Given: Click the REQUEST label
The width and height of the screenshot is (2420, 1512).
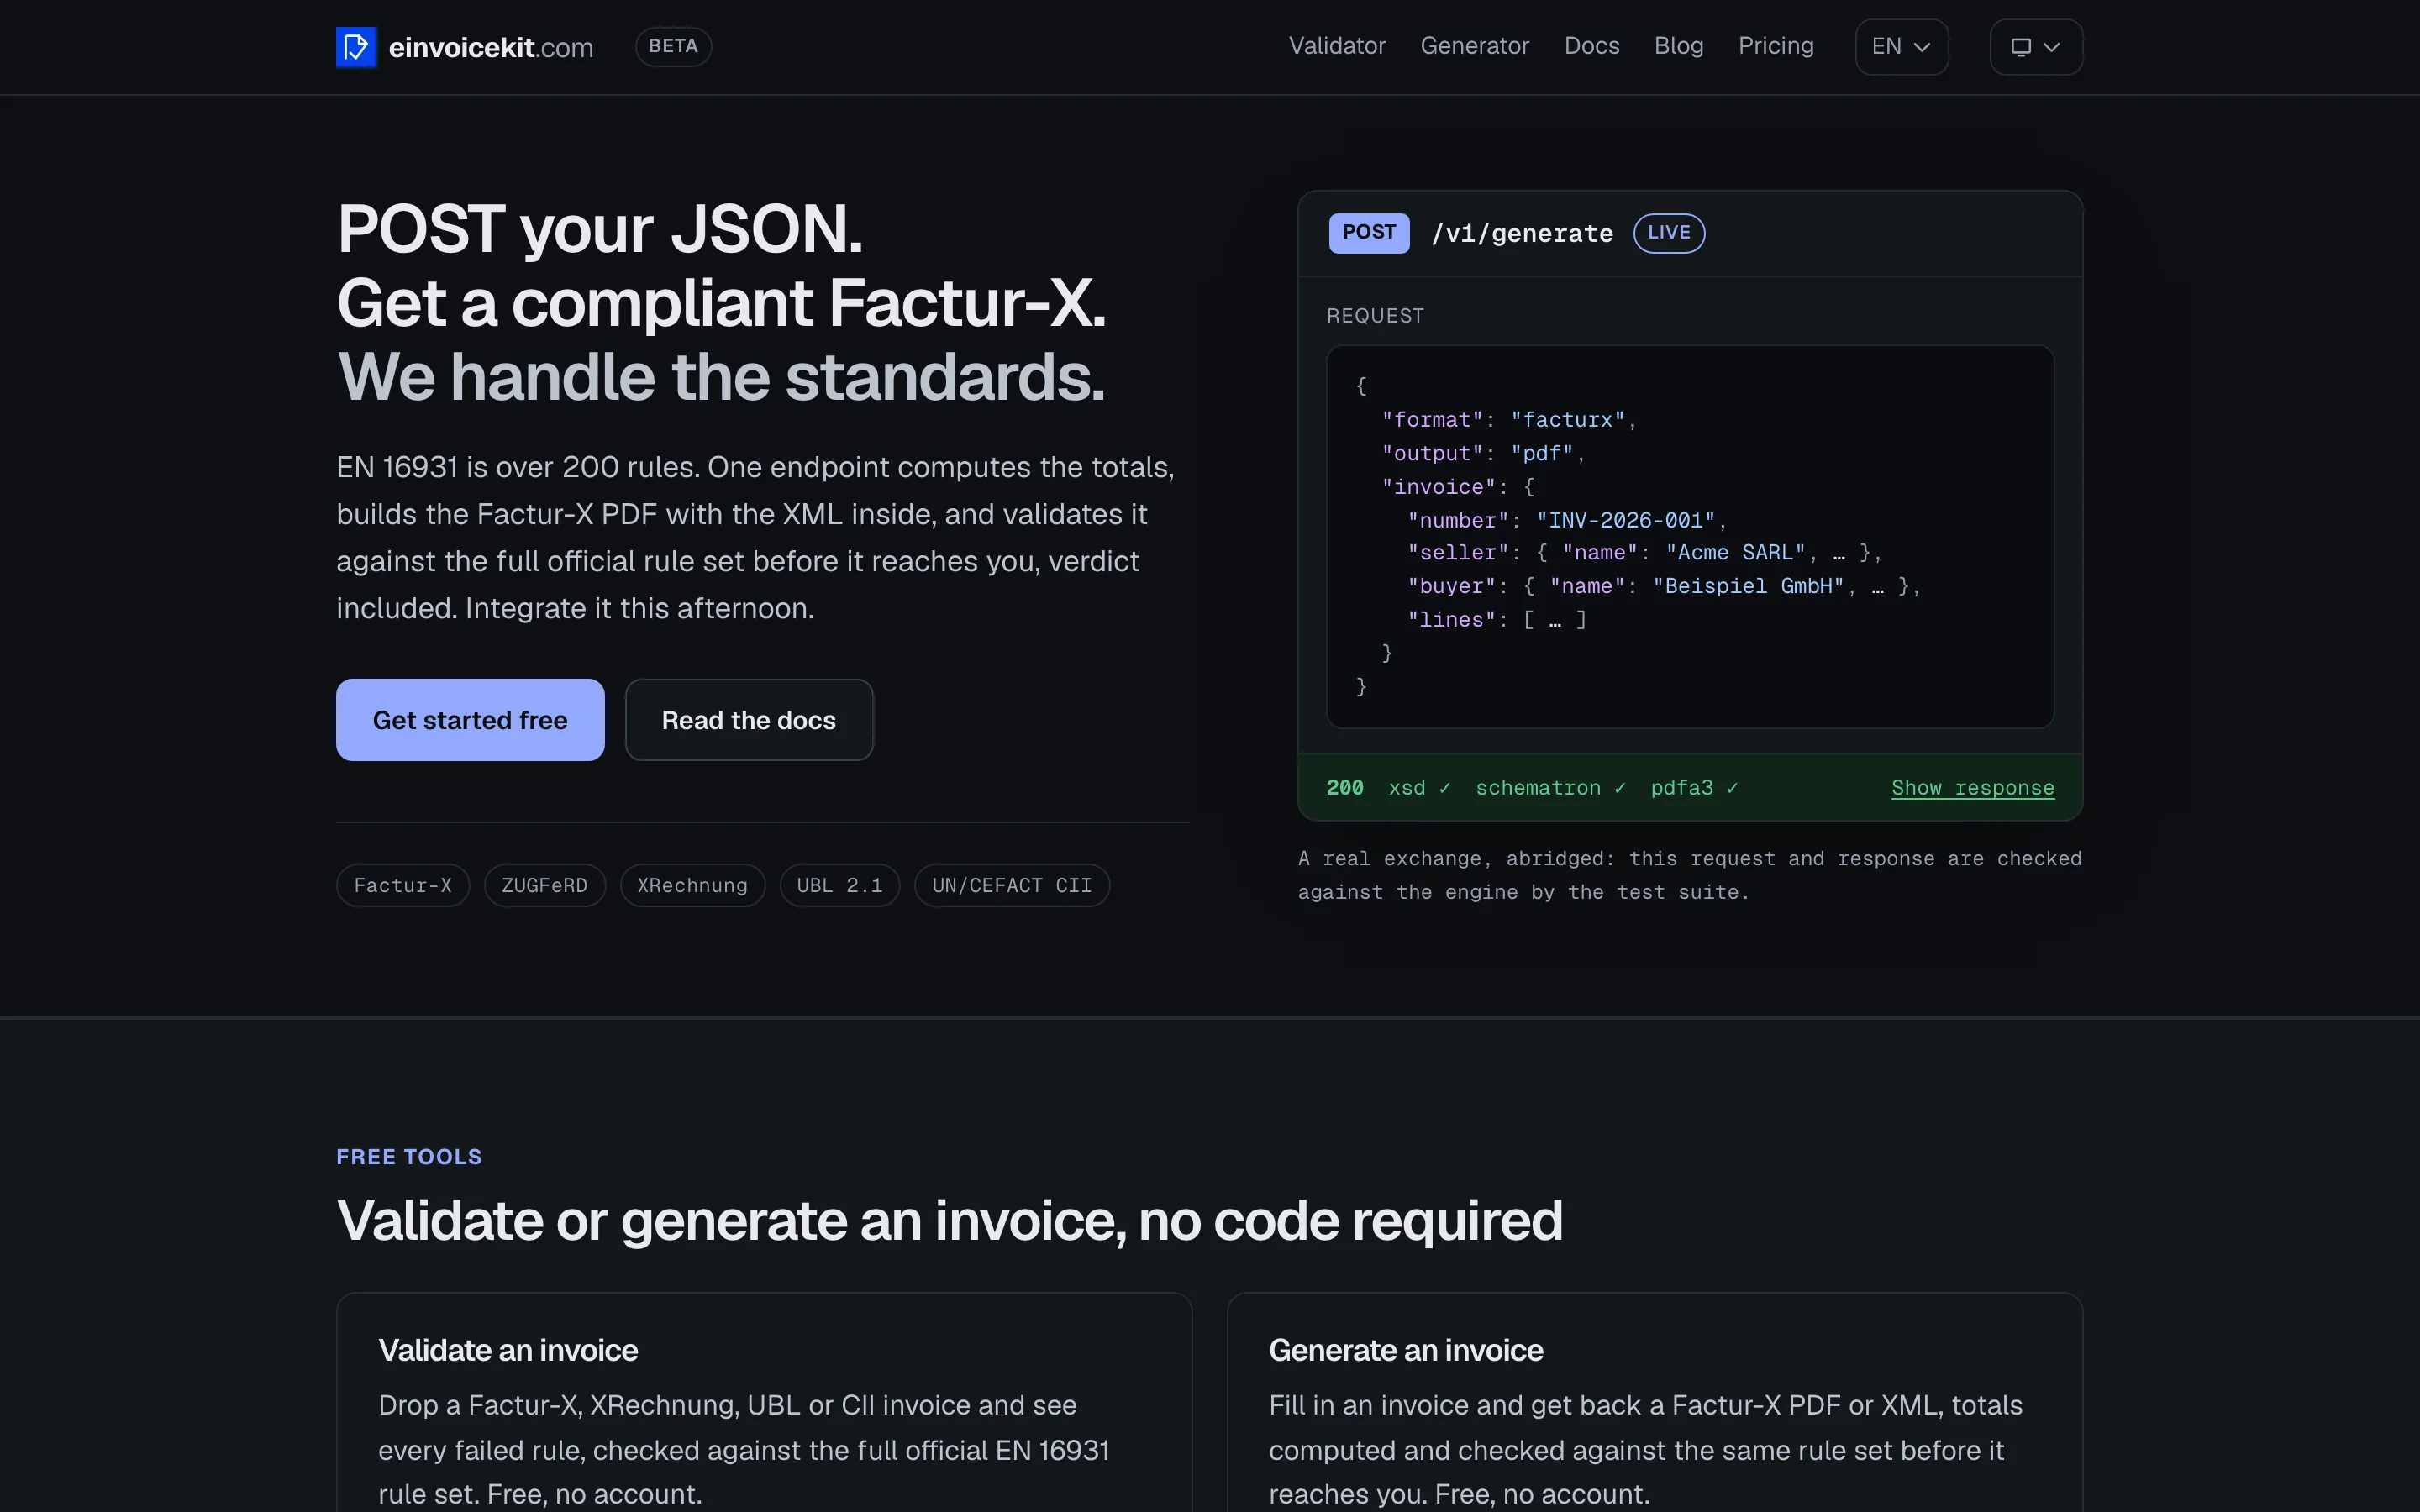Looking at the screenshot, I should coord(1375,316).
